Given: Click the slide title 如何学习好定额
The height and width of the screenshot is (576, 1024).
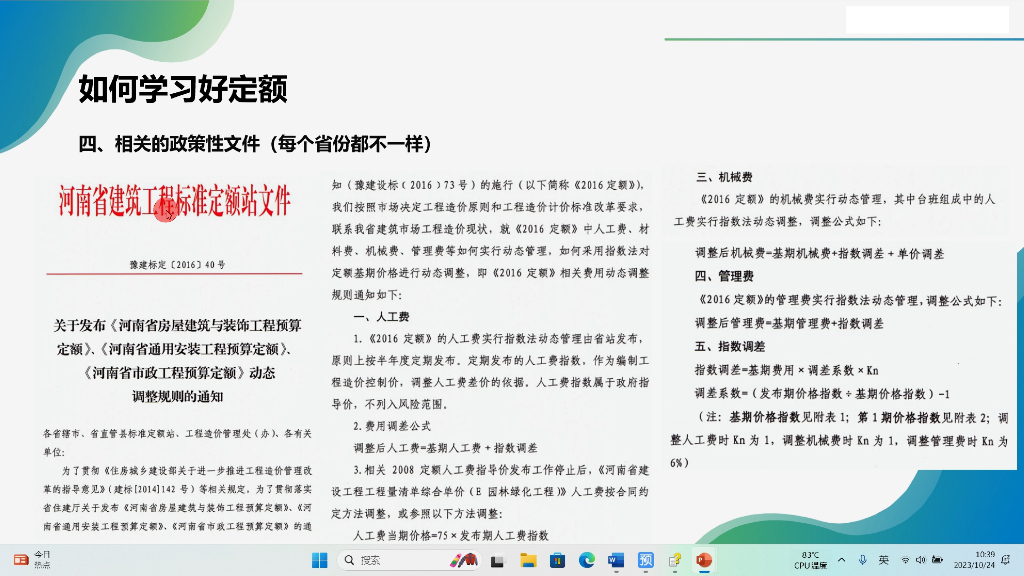Looking at the screenshot, I should tap(183, 89).
